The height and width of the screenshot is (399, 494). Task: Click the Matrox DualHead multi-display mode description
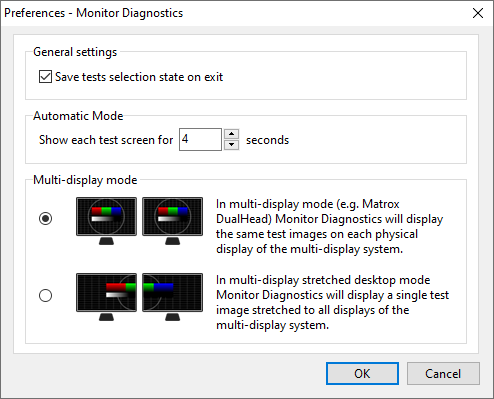pos(329,226)
